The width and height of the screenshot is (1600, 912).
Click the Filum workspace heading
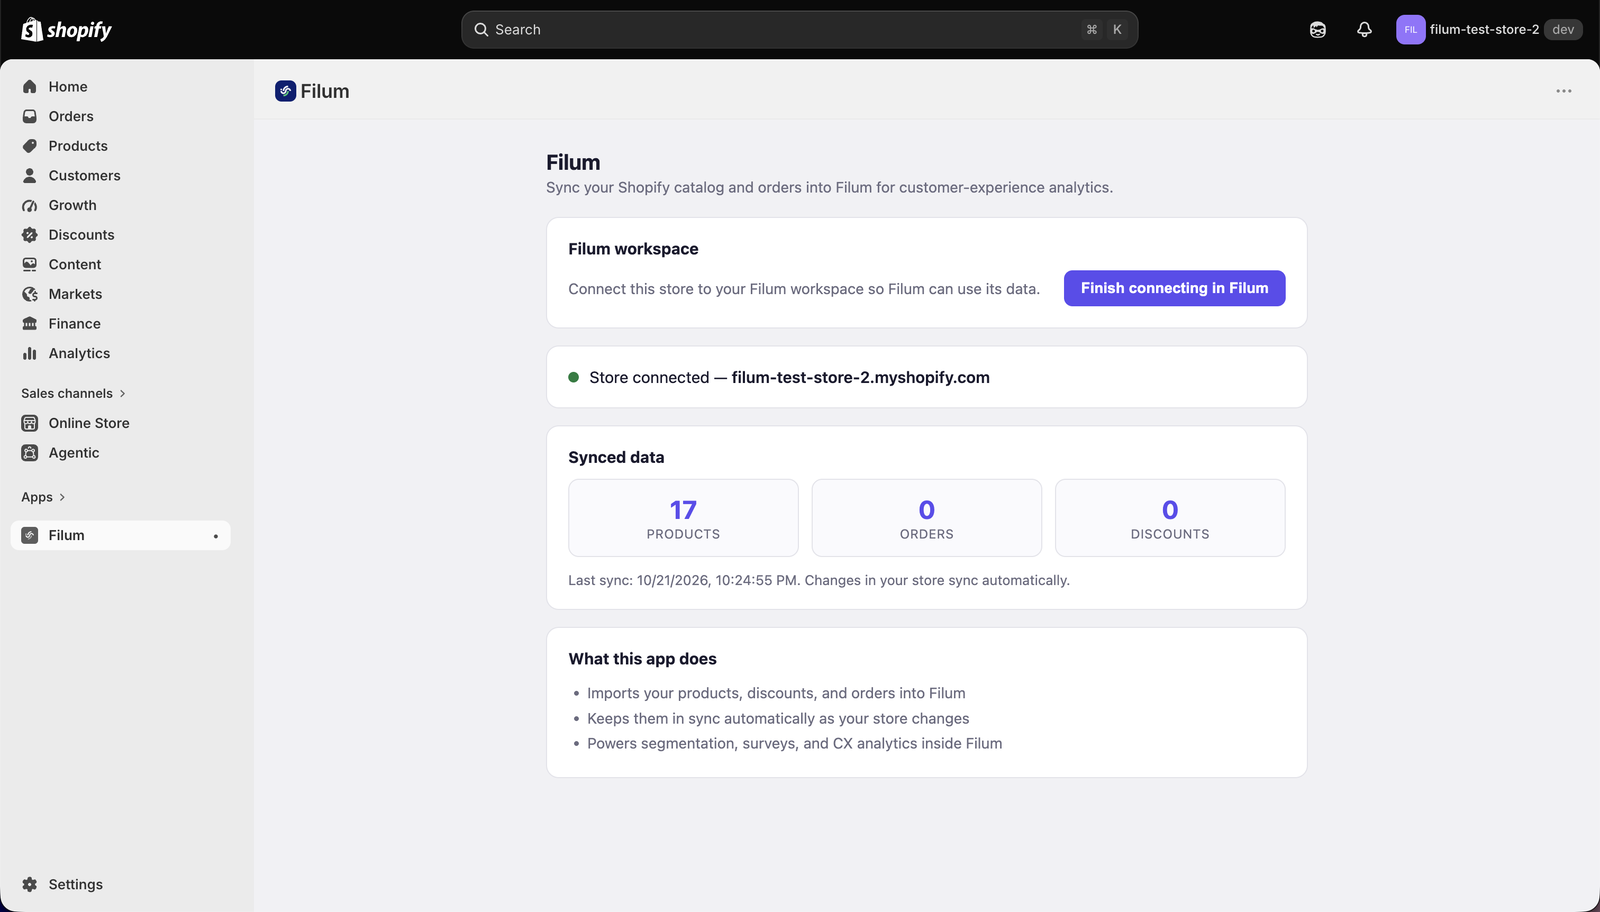coord(633,249)
